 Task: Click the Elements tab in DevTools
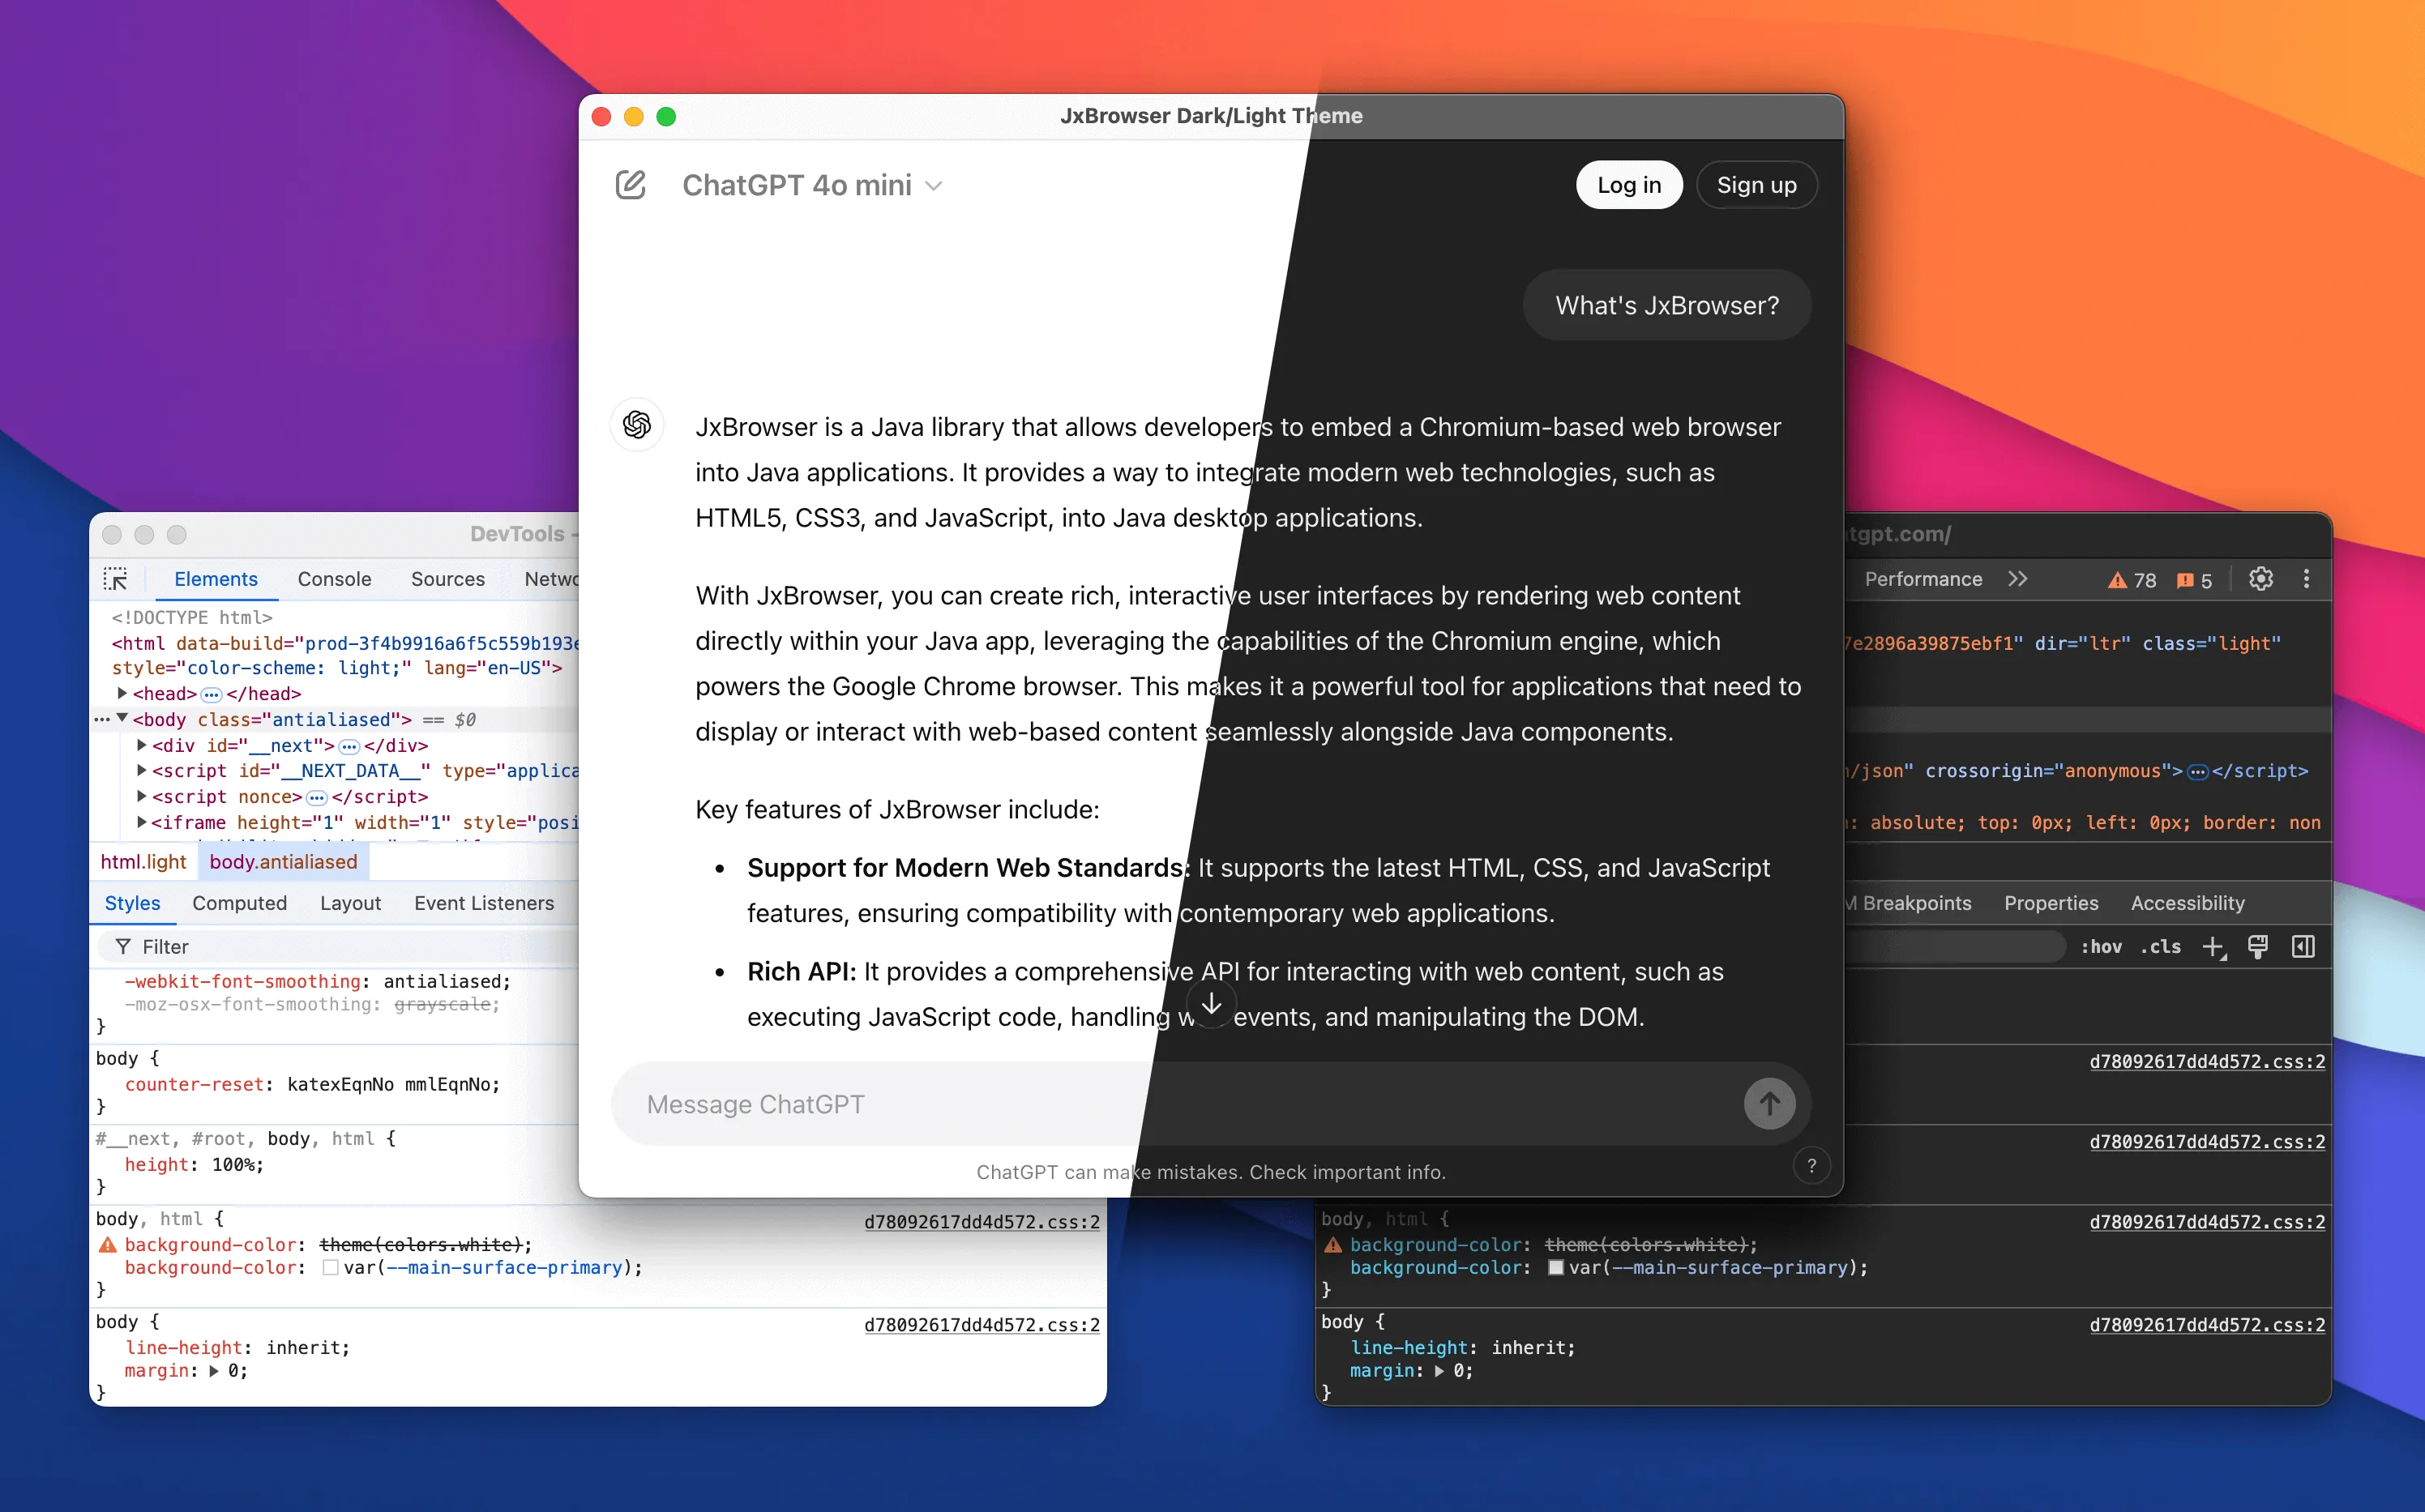[x=216, y=579]
